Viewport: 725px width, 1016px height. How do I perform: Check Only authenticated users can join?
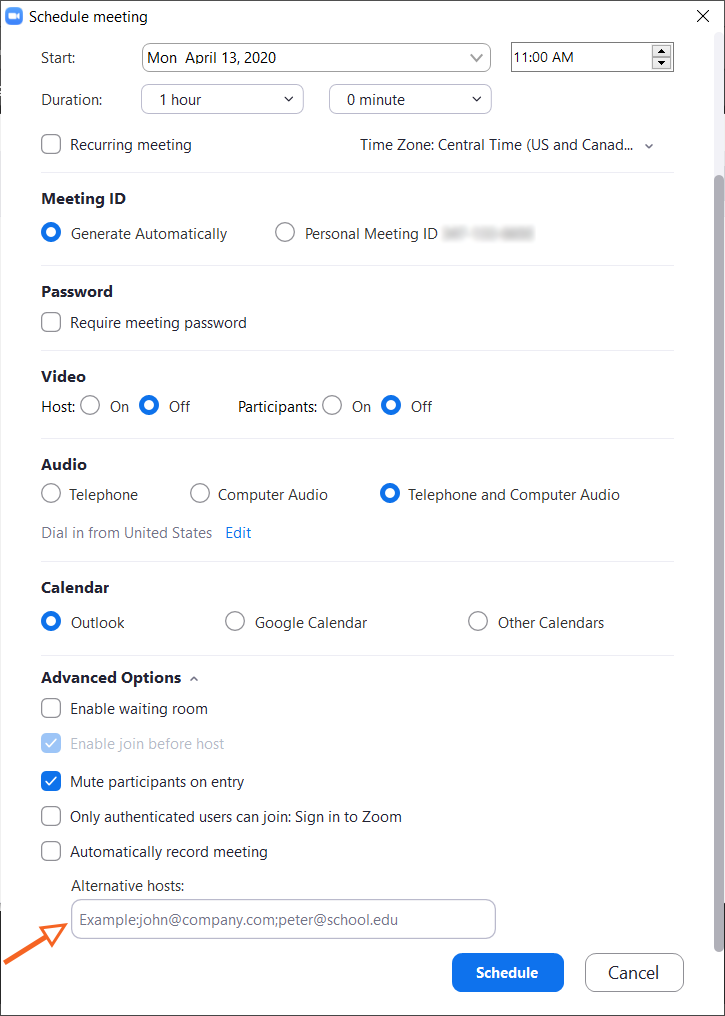pos(50,816)
